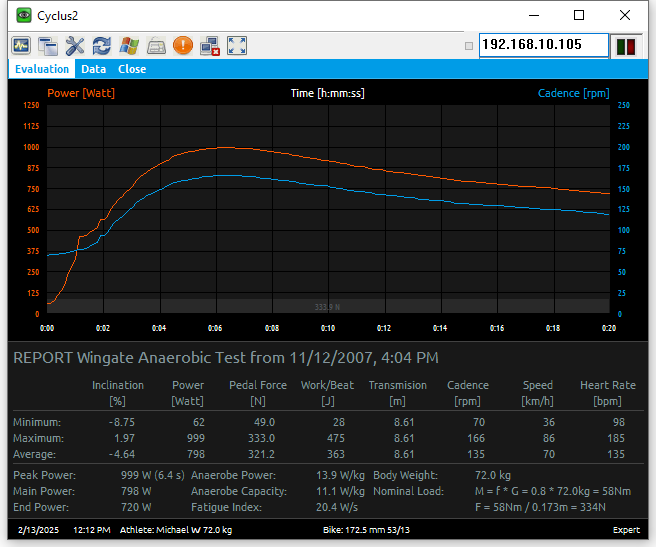Toggle the small checkbox beside the IP address
656x547 pixels.
(469, 46)
